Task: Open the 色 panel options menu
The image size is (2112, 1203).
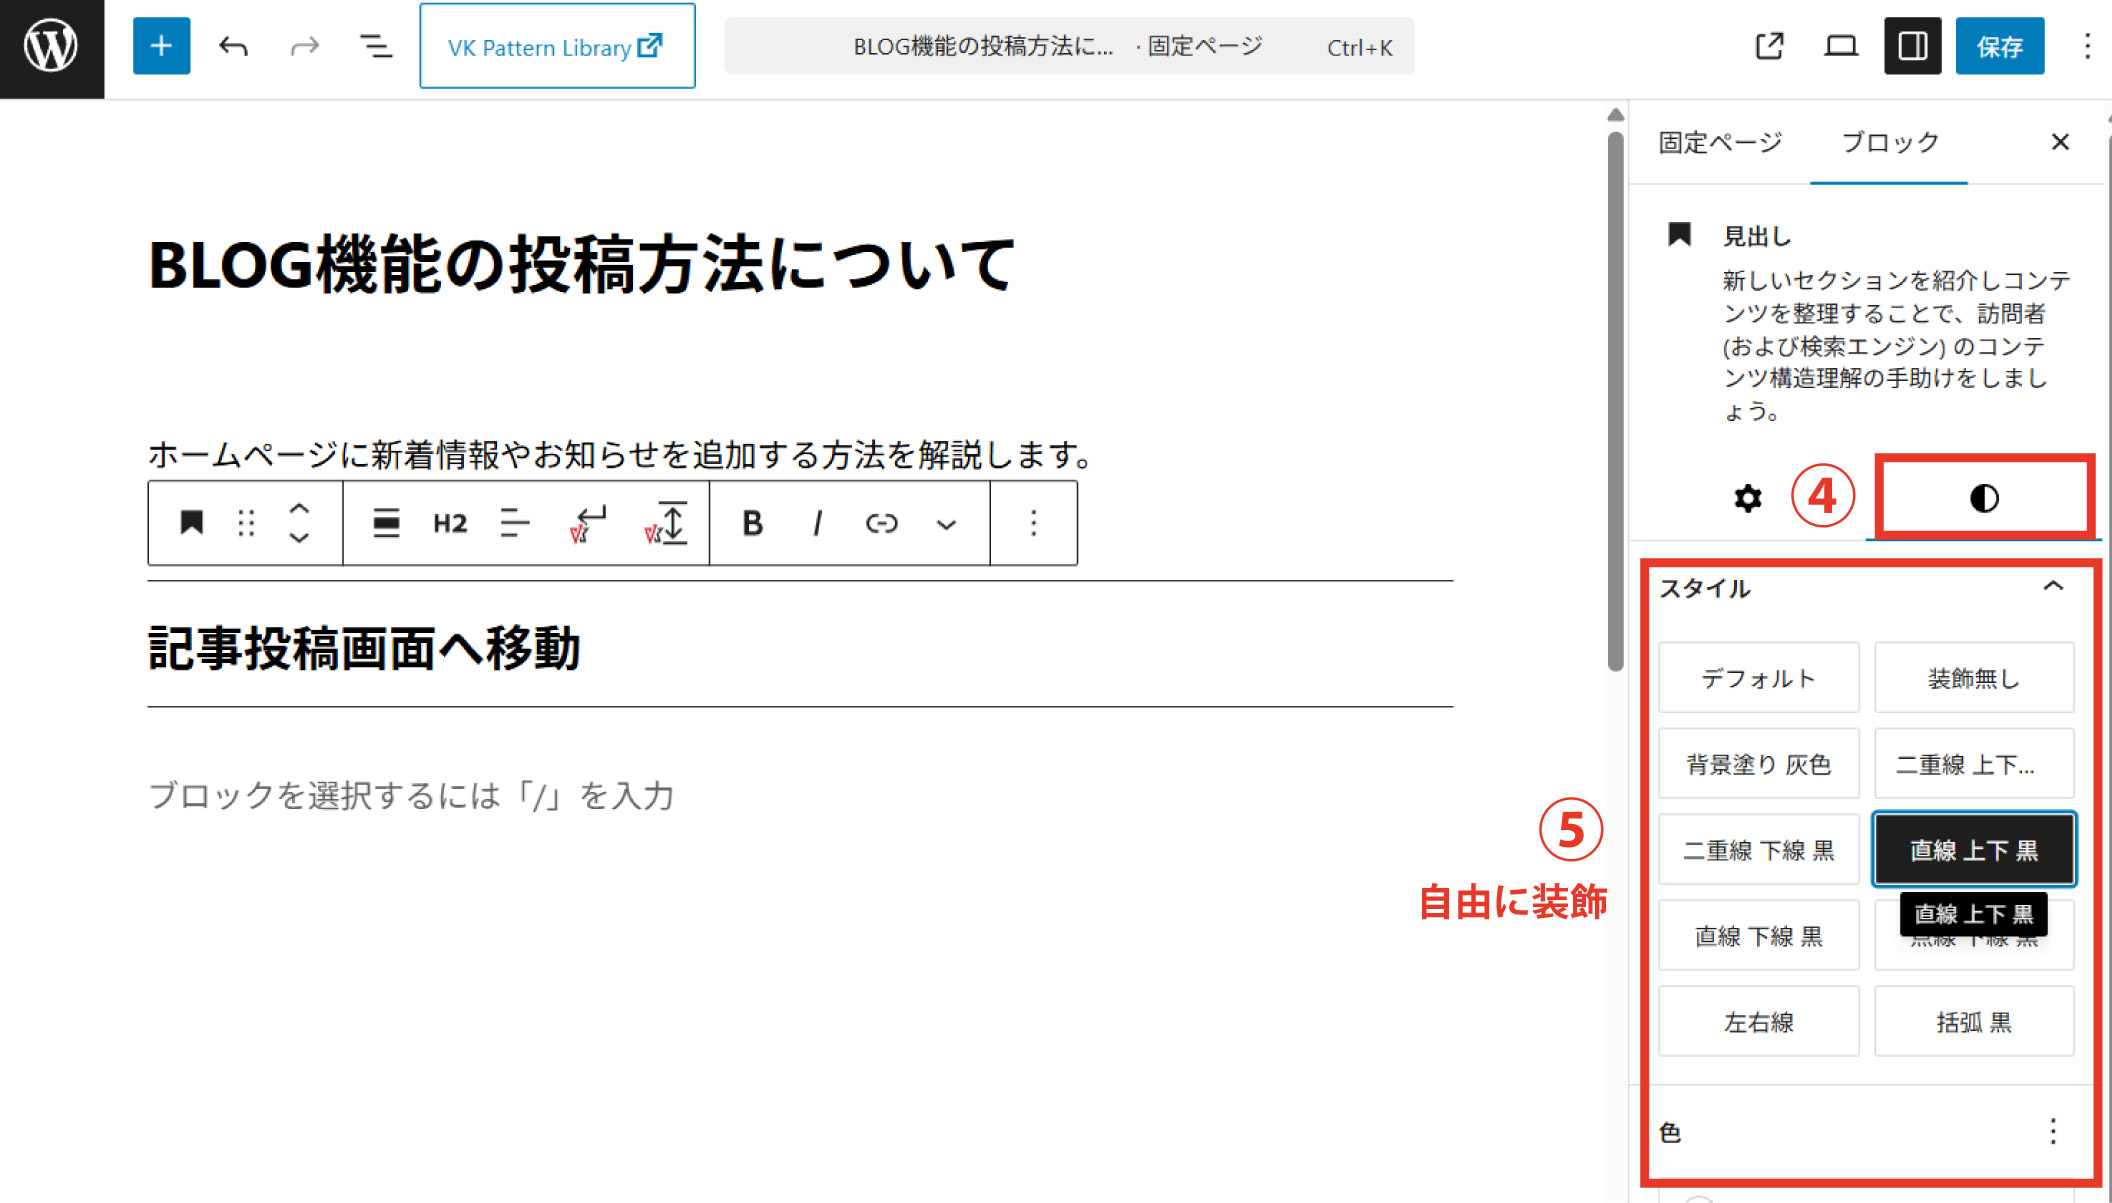Action: click(x=2053, y=1131)
